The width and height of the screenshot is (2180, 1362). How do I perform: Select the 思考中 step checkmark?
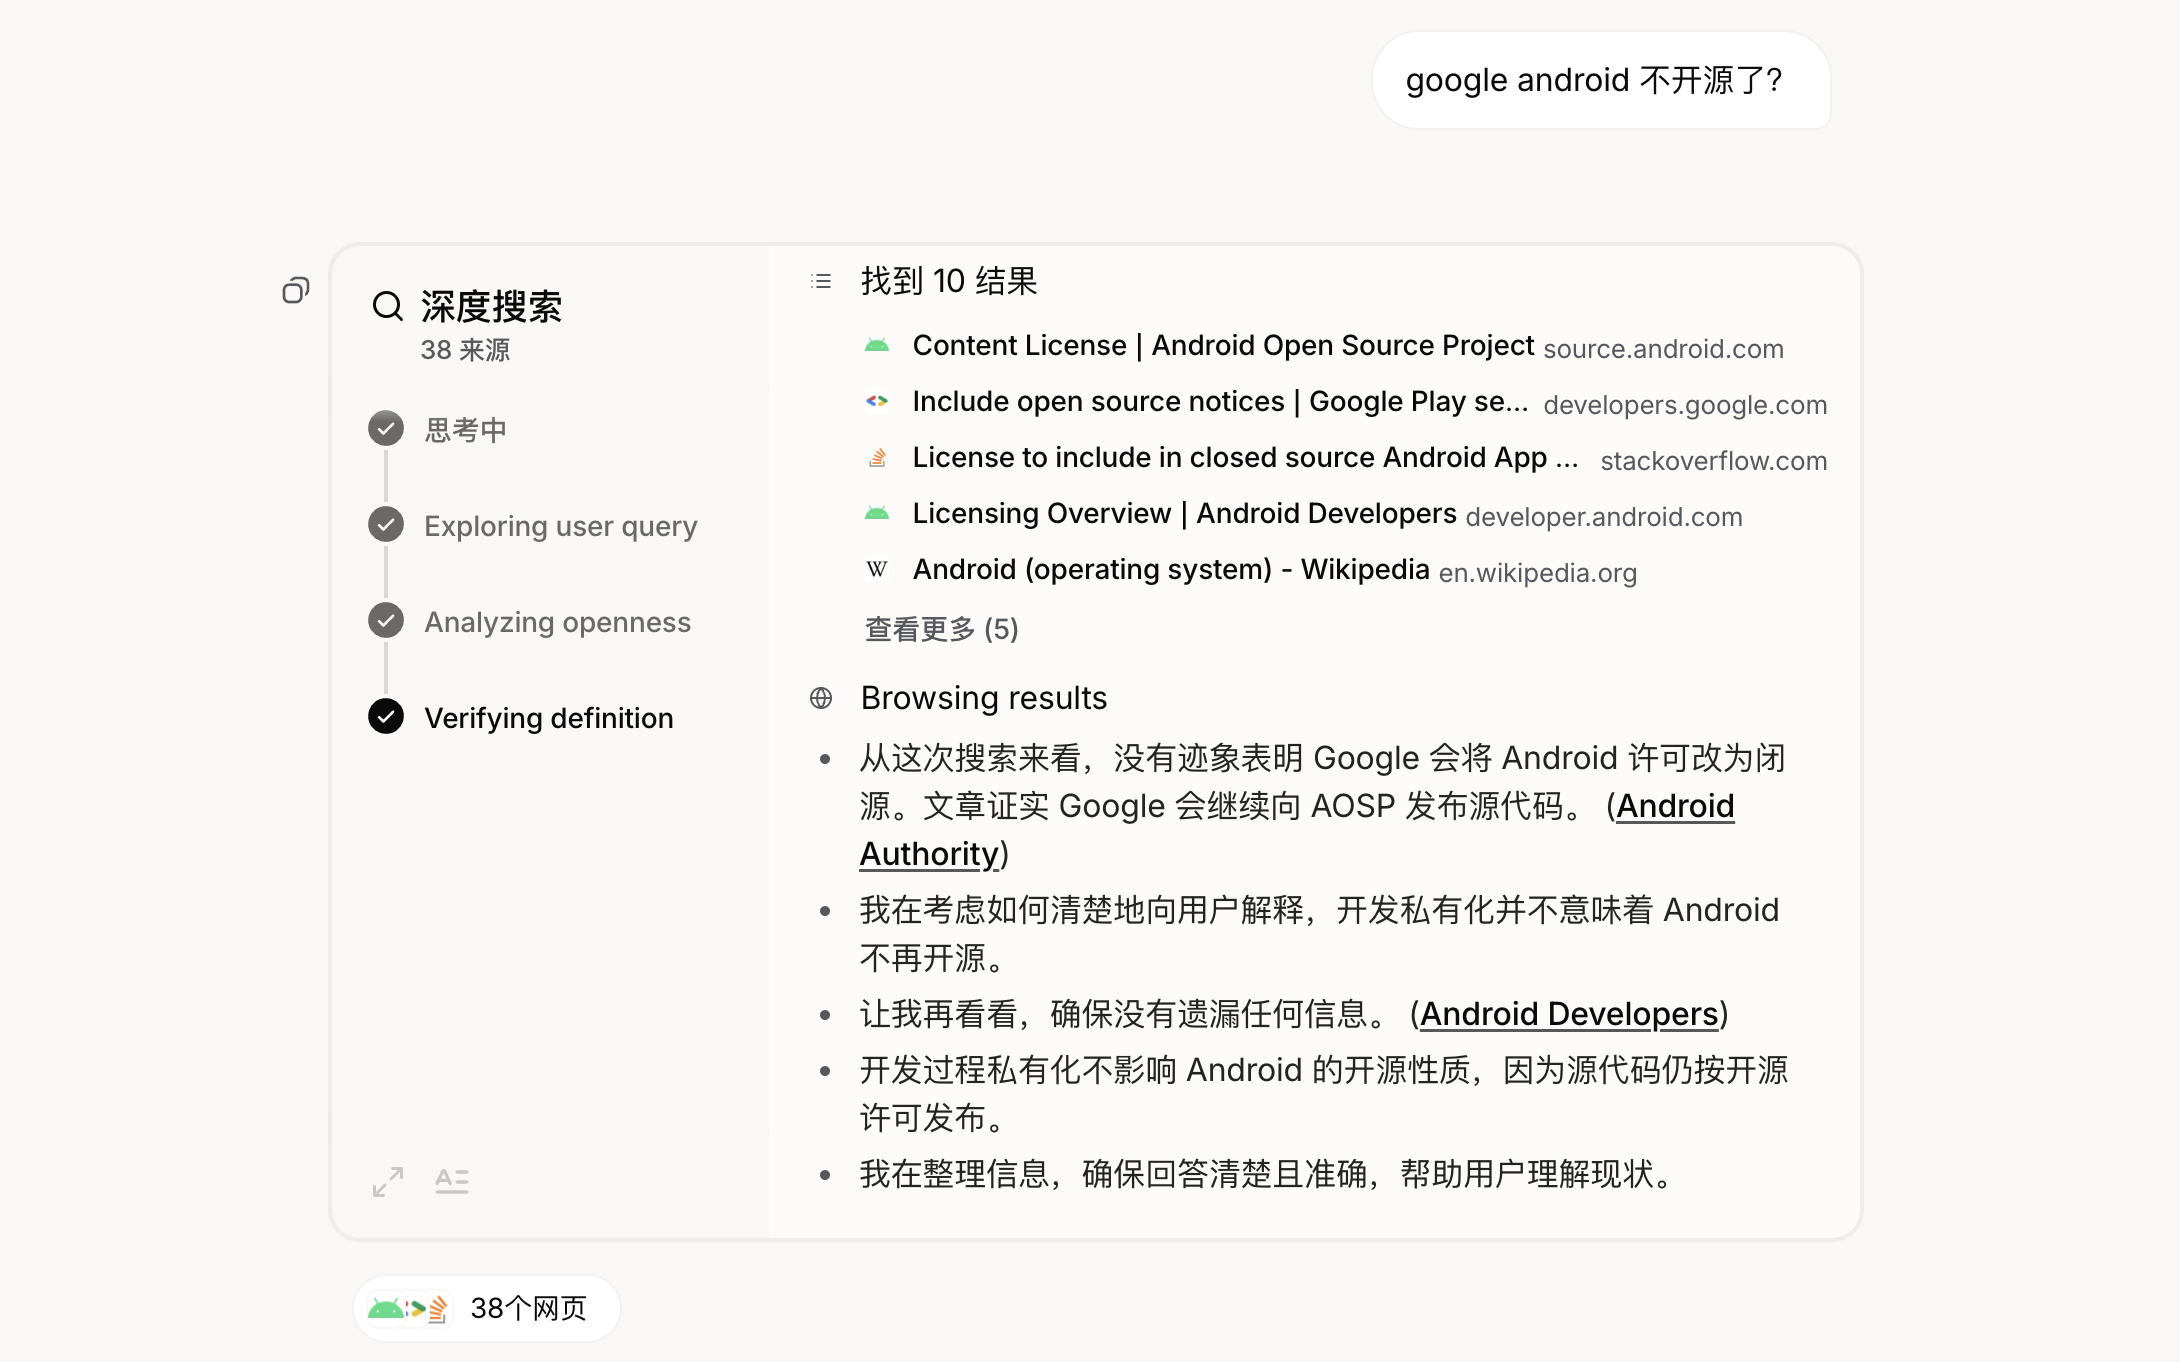386,429
